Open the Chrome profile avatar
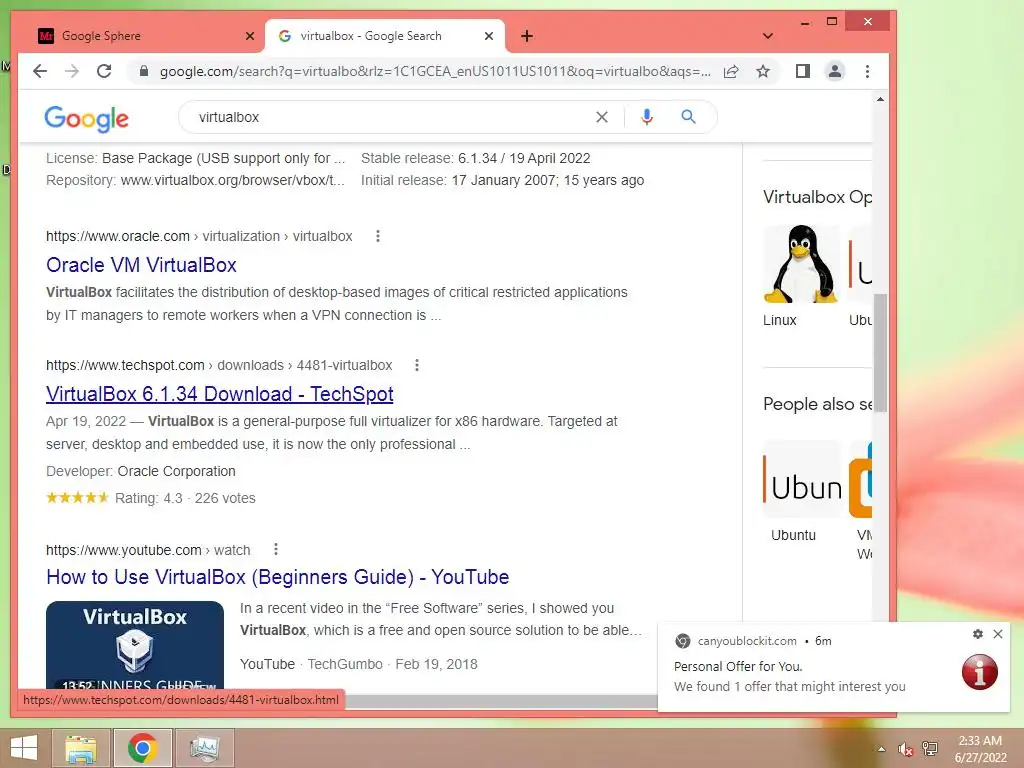The image size is (1024, 768). pyautogui.click(x=835, y=71)
